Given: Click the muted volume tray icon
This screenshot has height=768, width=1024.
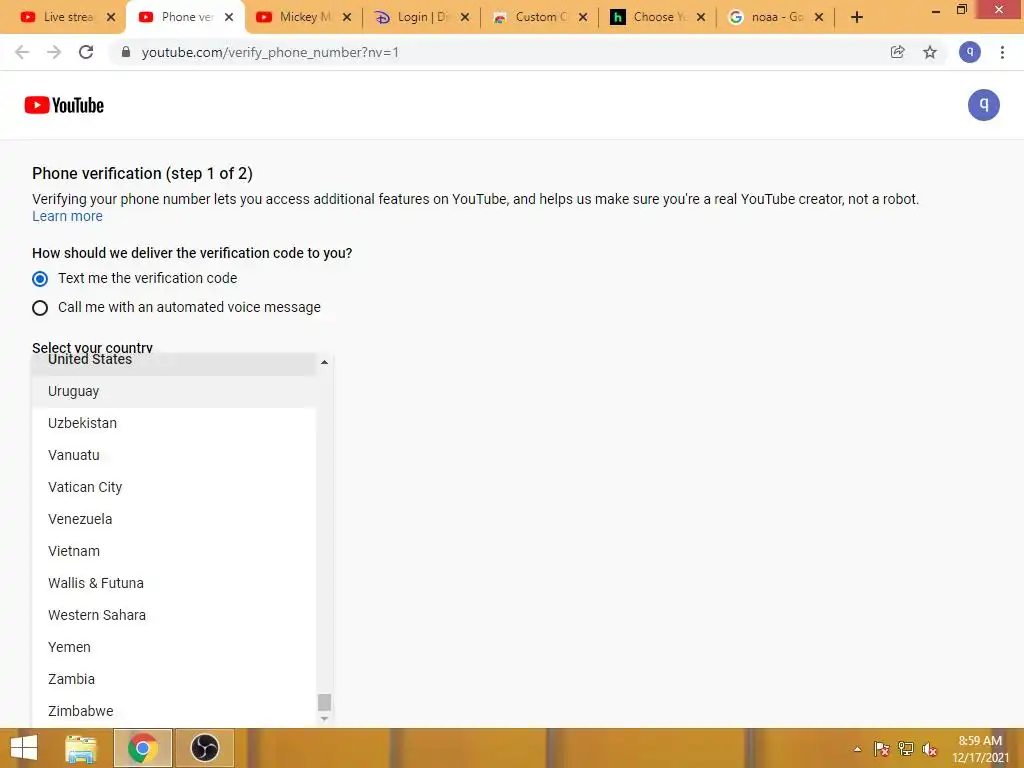Looking at the screenshot, I should click(930, 749).
